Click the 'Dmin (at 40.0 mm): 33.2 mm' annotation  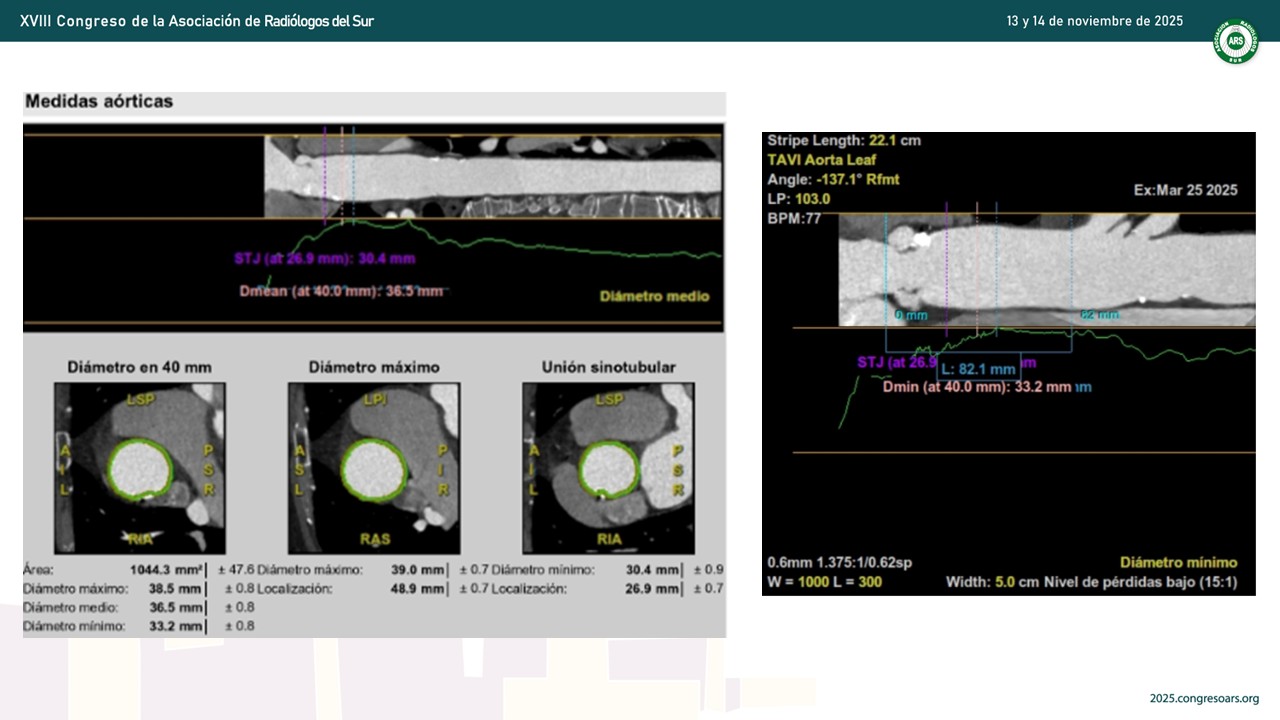point(977,387)
